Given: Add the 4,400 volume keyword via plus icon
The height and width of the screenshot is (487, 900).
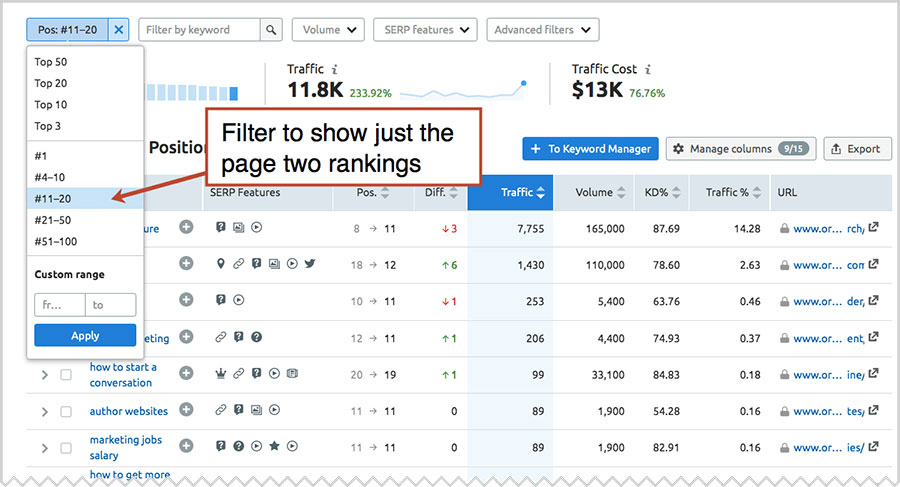Looking at the screenshot, I should [186, 337].
